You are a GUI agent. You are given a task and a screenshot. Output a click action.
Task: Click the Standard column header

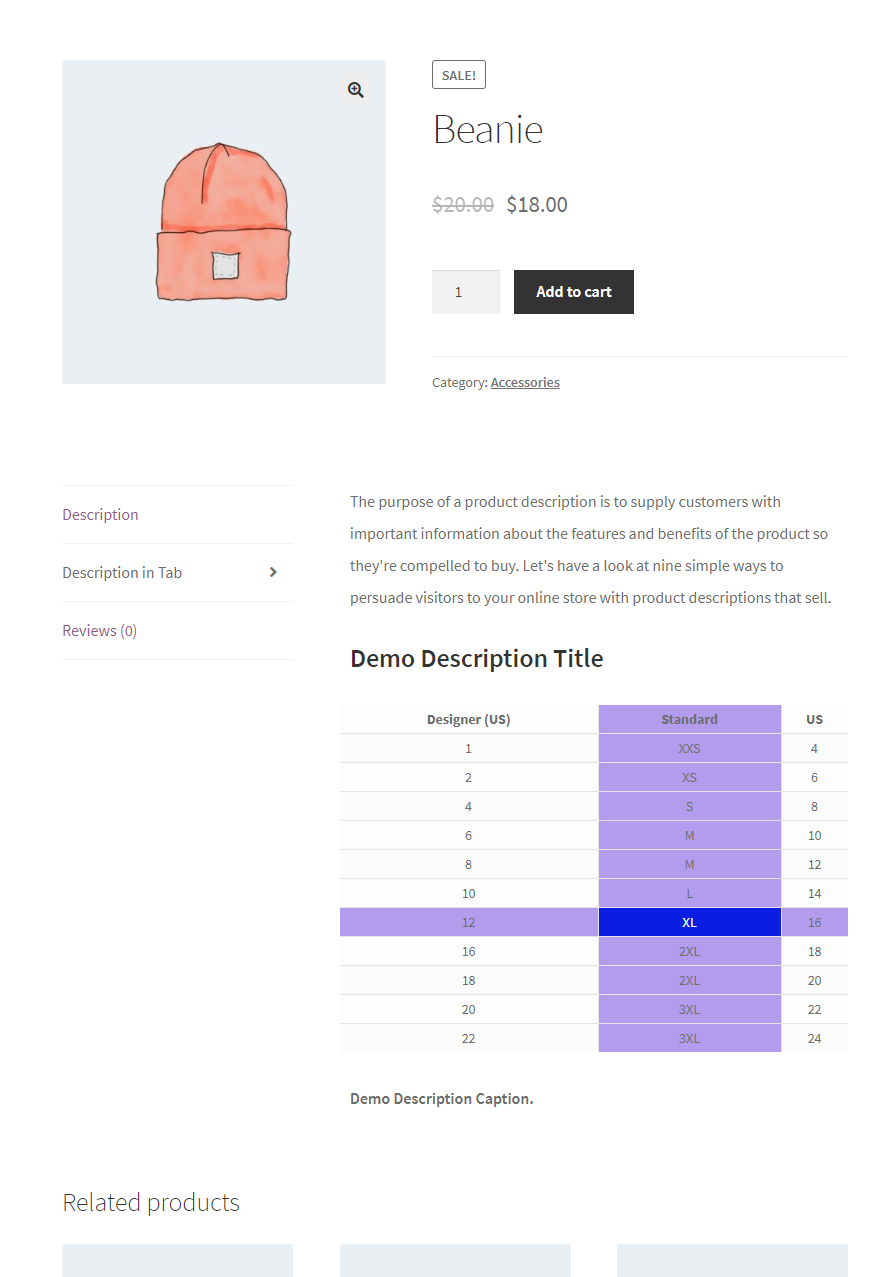click(689, 719)
